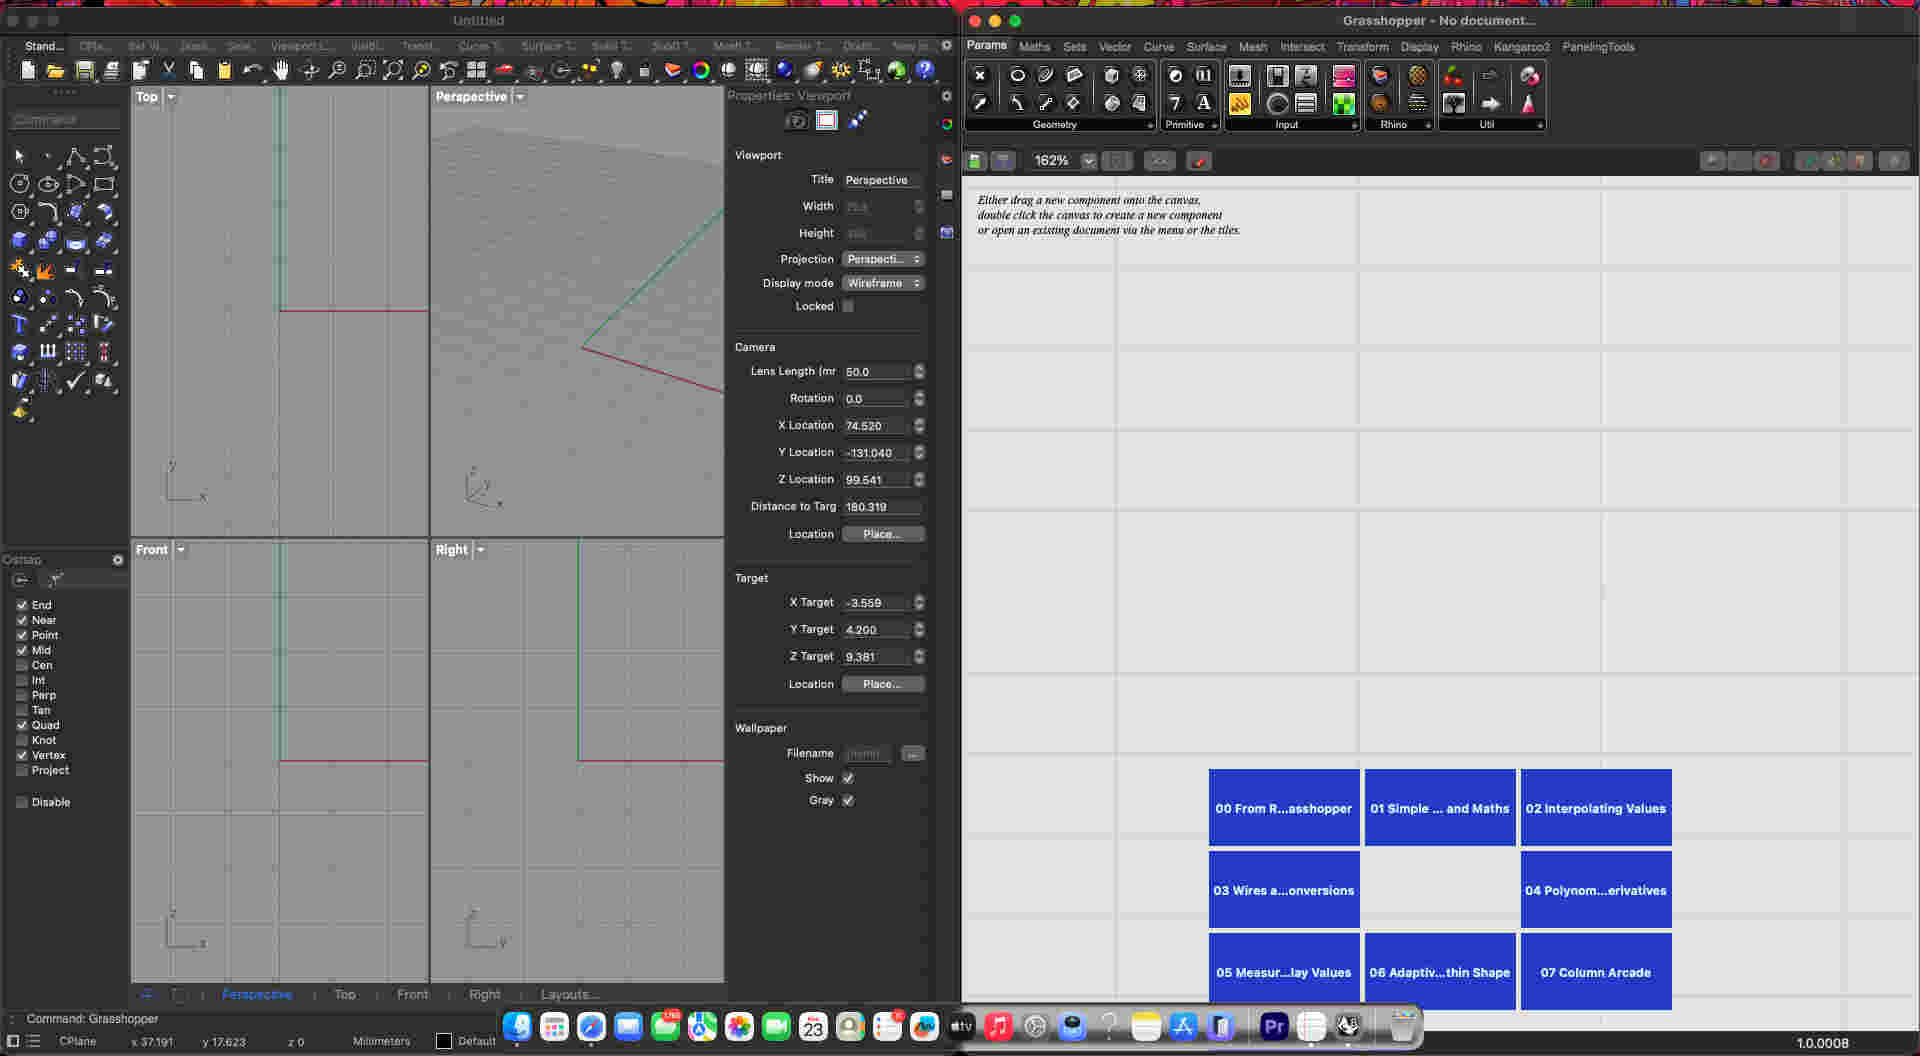Select the Polyline tool in left sidebar

click(x=75, y=157)
